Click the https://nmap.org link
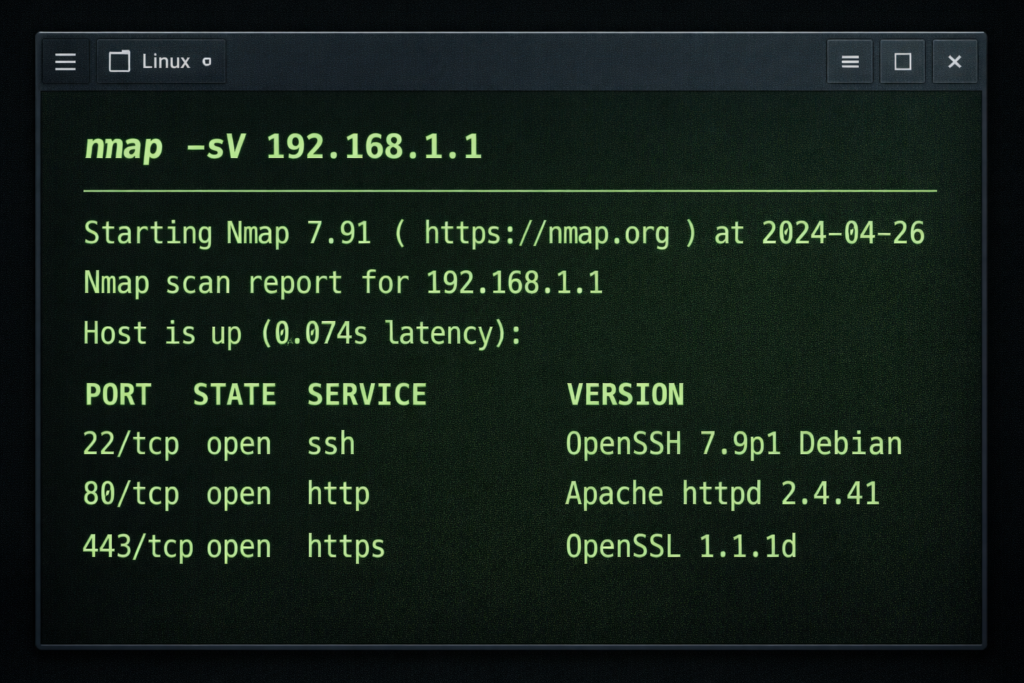Image resolution: width=1024 pixels, height=683 pixels. click(547, 233)
